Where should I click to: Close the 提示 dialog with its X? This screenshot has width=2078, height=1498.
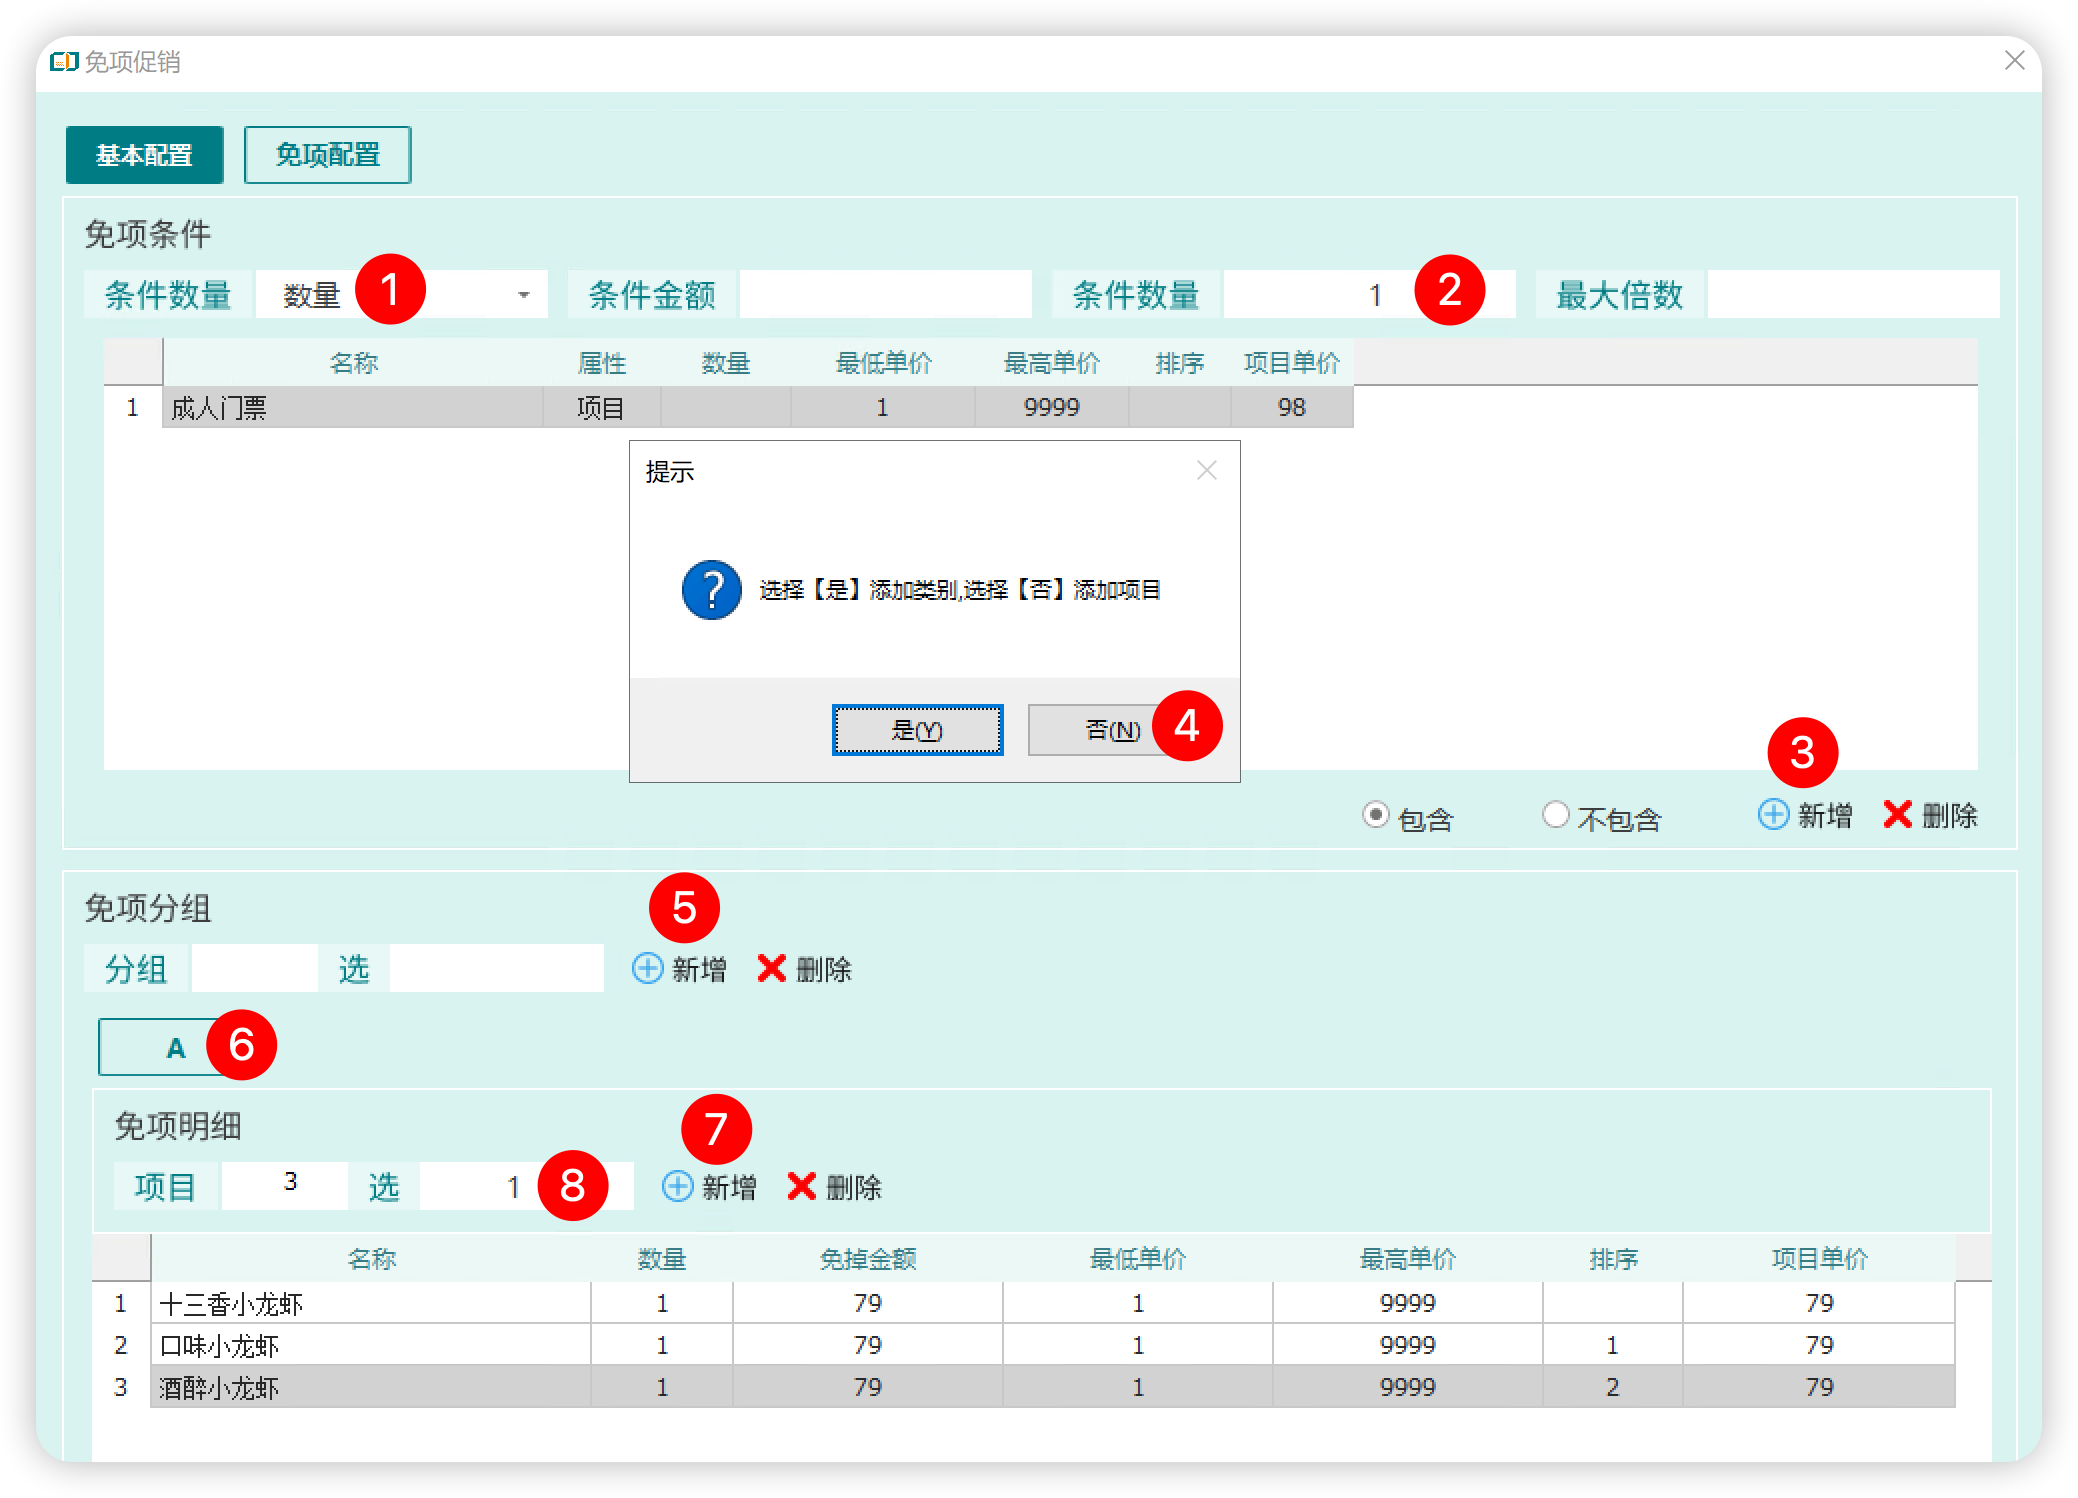pos(1207,470)
